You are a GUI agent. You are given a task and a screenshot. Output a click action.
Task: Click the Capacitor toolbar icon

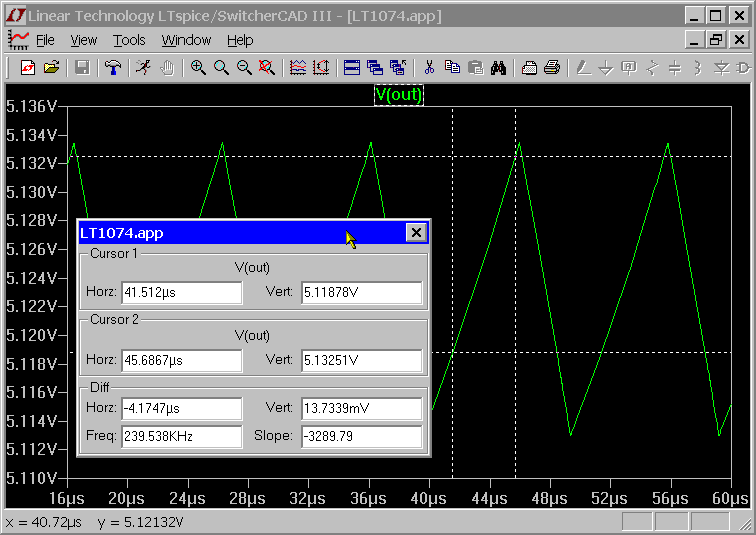[675, 67]
